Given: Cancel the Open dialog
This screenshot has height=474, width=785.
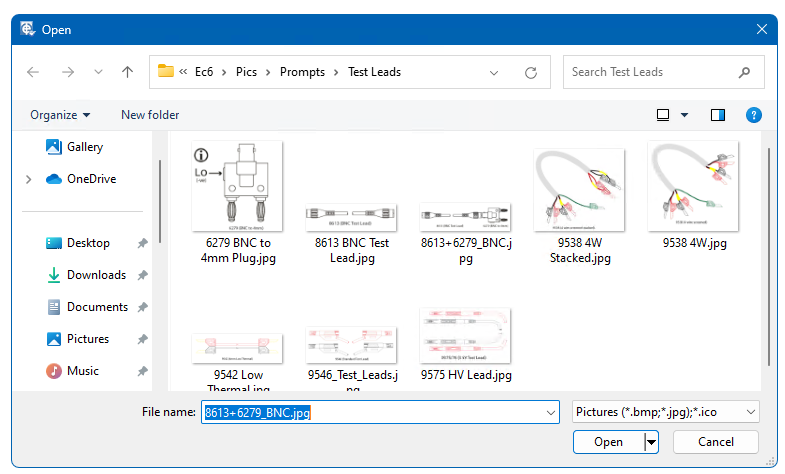Looking at the screenshot, I should click(x=715, y=442).
